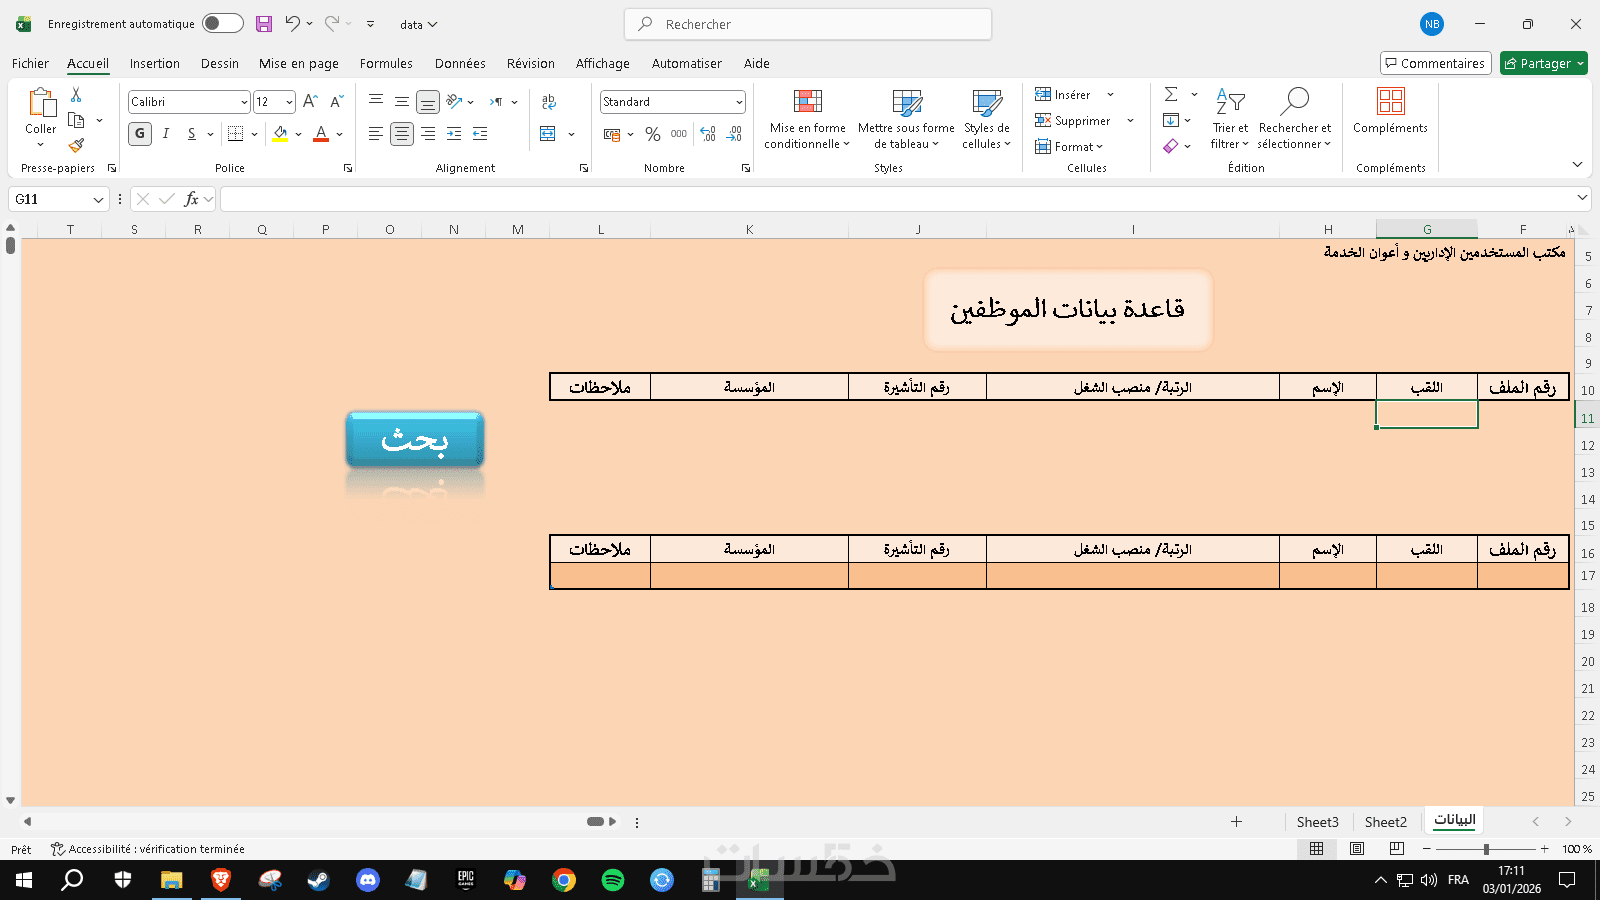Toggle center horizontal alignment
This screenshot has height=900, width=1600.
coord(402,134)
